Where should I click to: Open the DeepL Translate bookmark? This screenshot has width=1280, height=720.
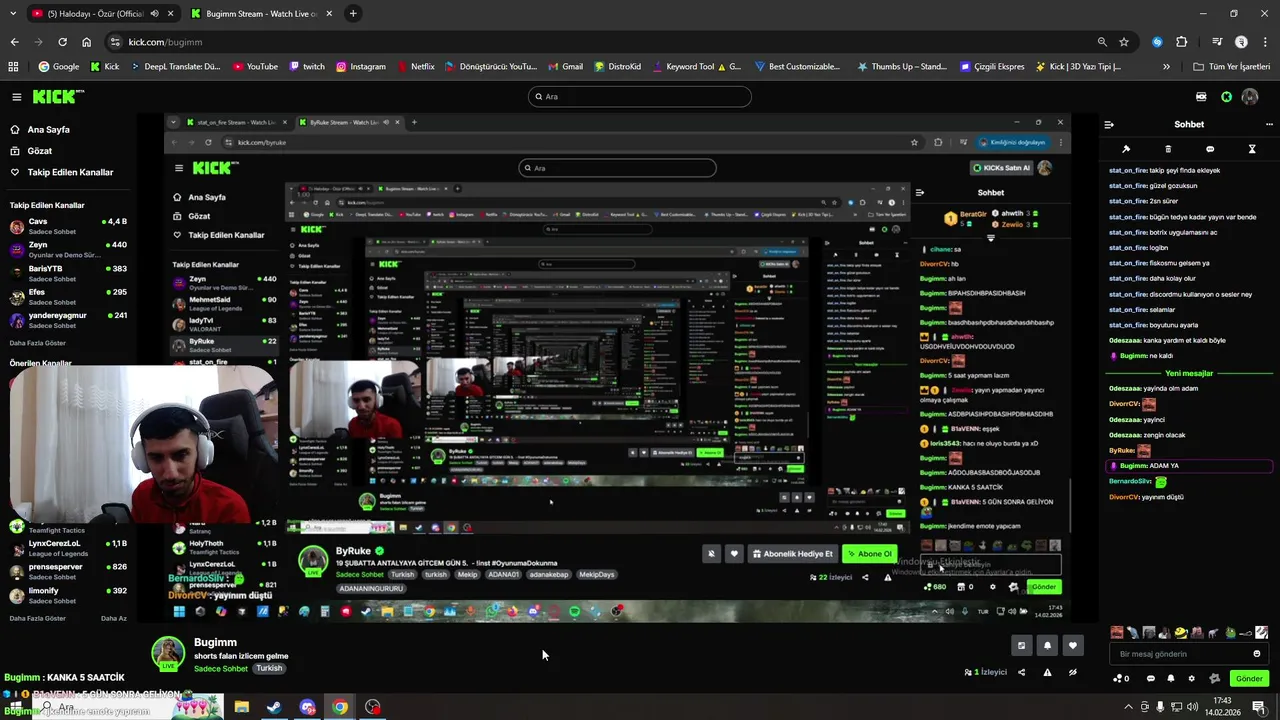(177, 67)
